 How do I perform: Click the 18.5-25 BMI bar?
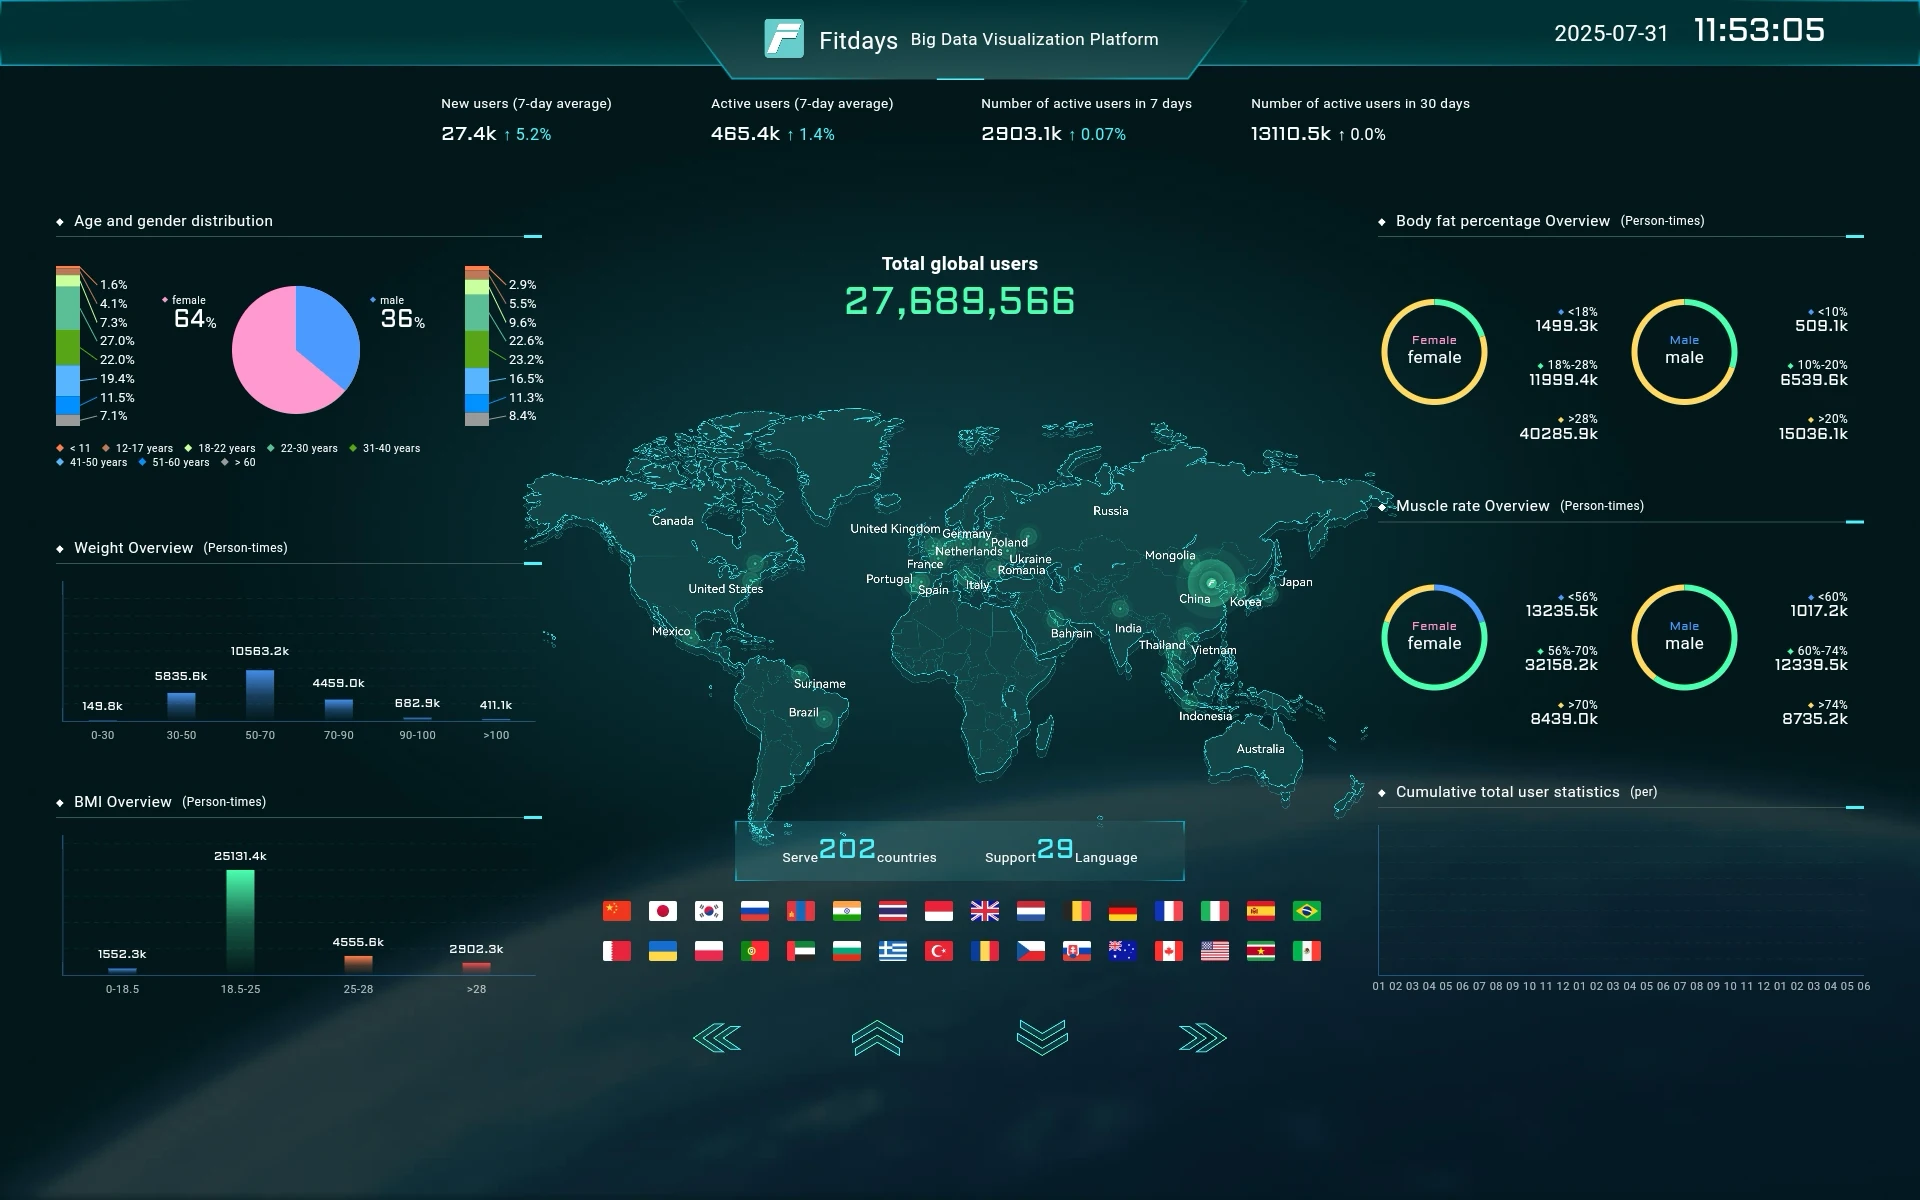[240, 920]
